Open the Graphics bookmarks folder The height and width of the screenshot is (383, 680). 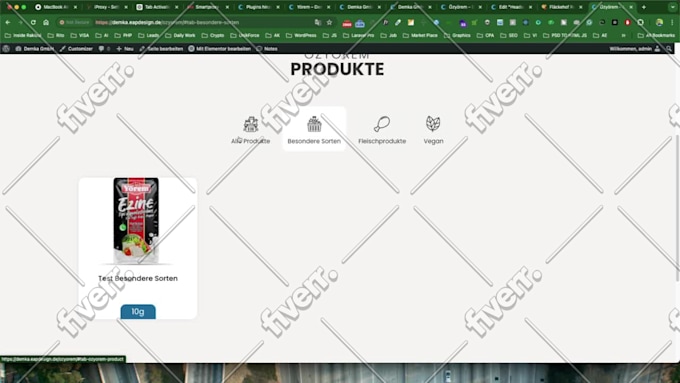coord(458,35)
